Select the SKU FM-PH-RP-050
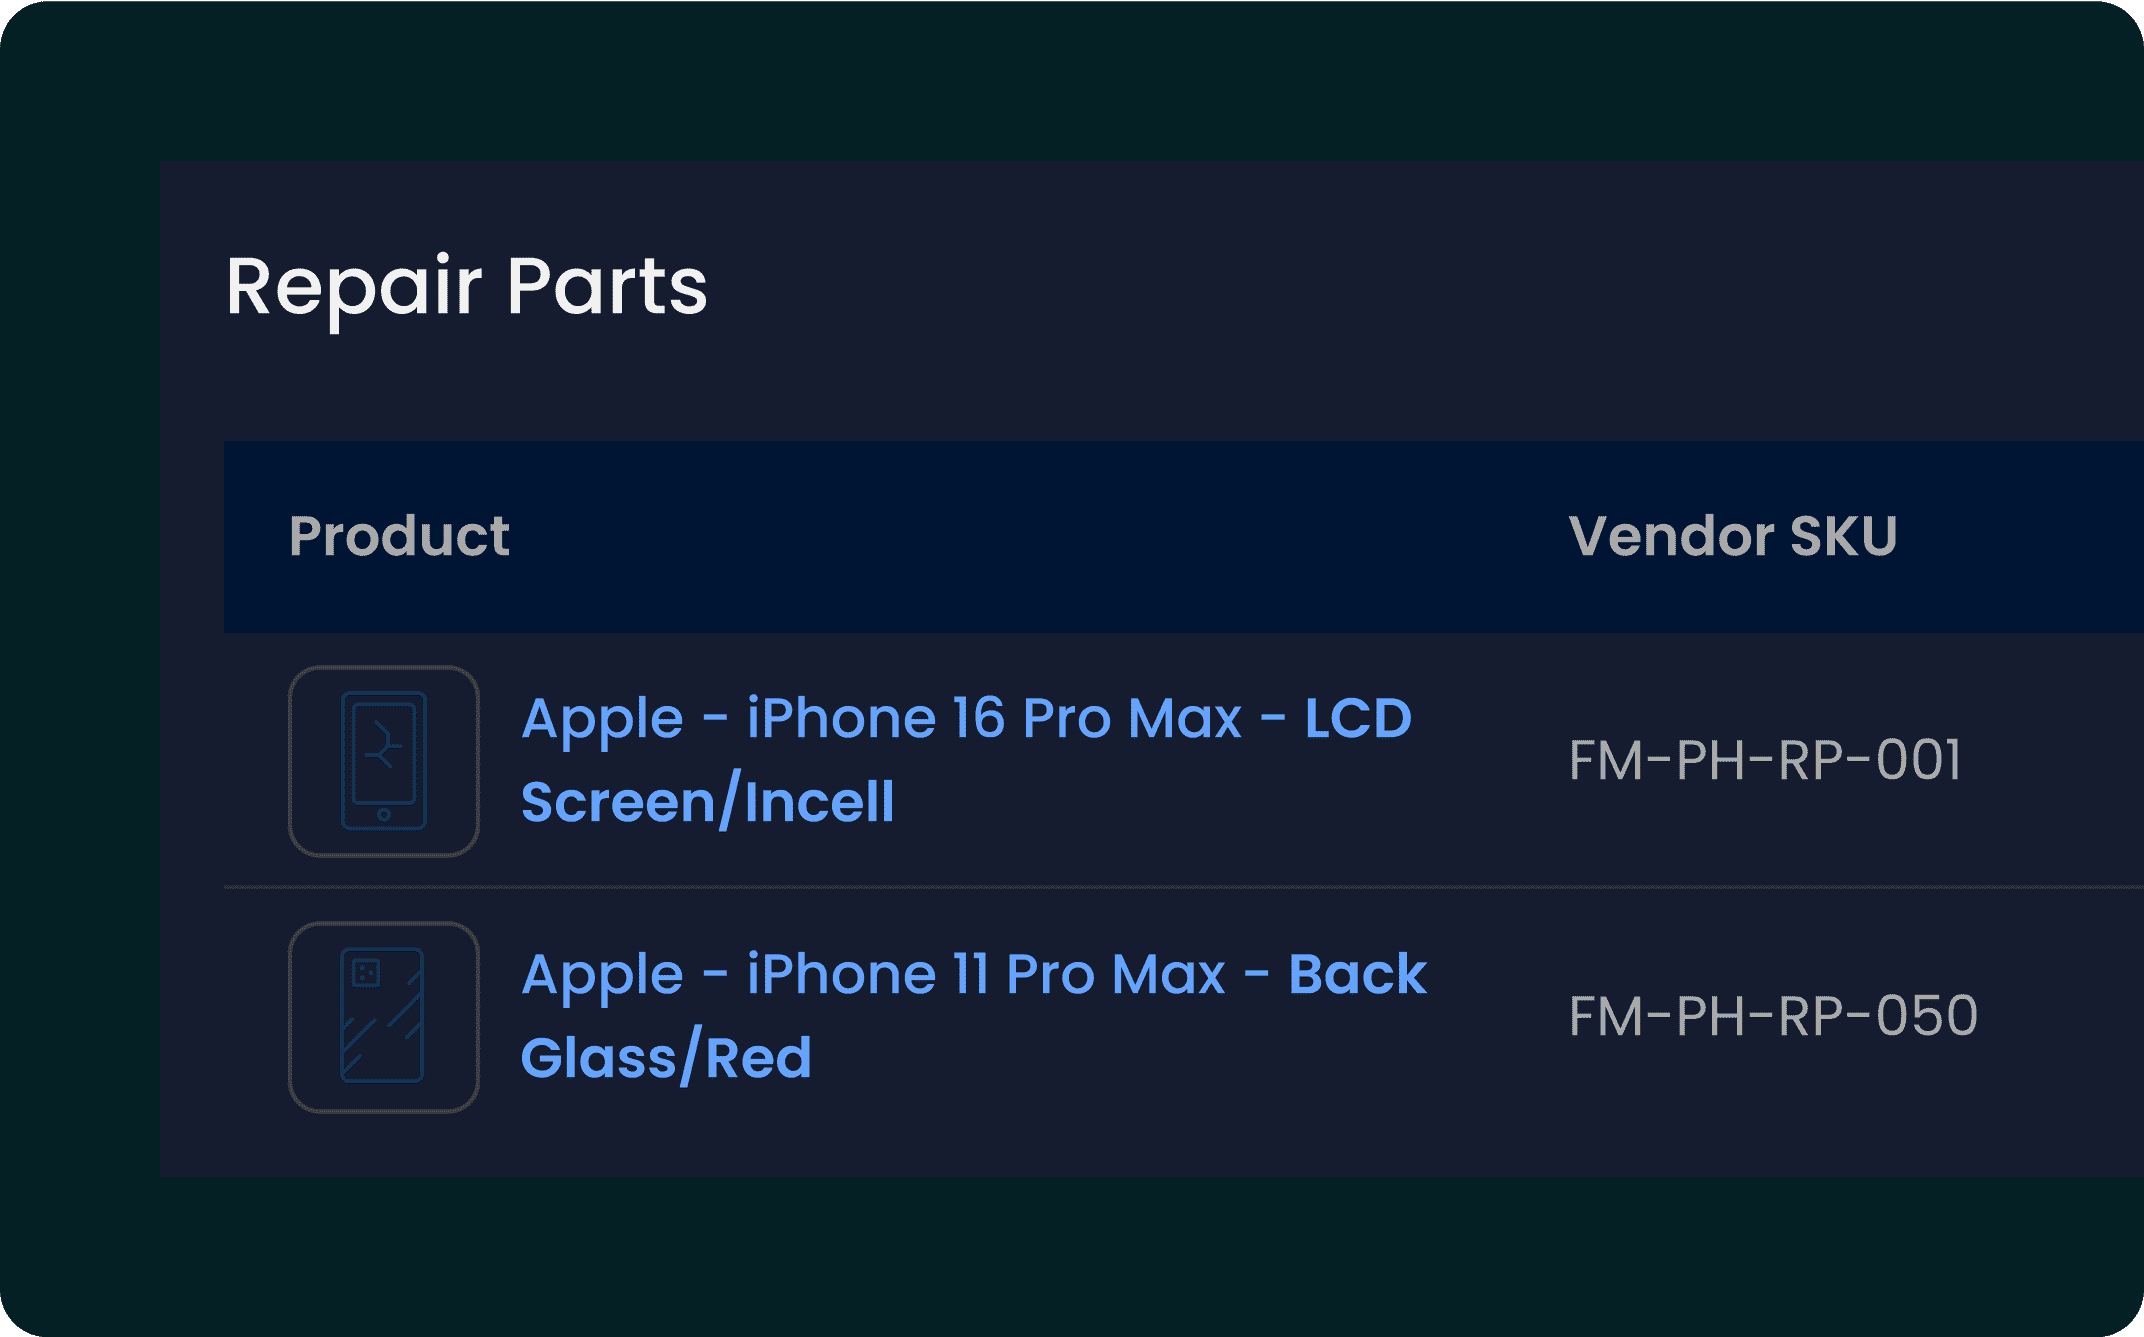The height and width of the screenshot is (1337, 2144). (1772, 1016)
